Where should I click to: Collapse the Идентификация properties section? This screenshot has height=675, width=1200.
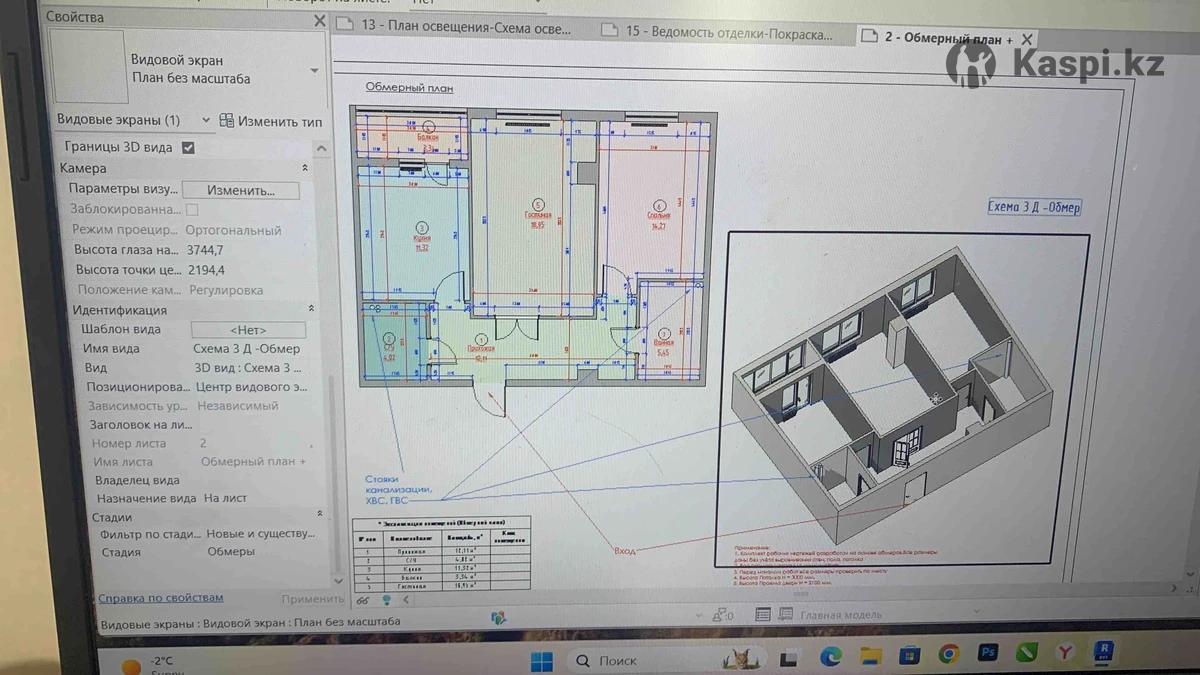tap(310, 310)
